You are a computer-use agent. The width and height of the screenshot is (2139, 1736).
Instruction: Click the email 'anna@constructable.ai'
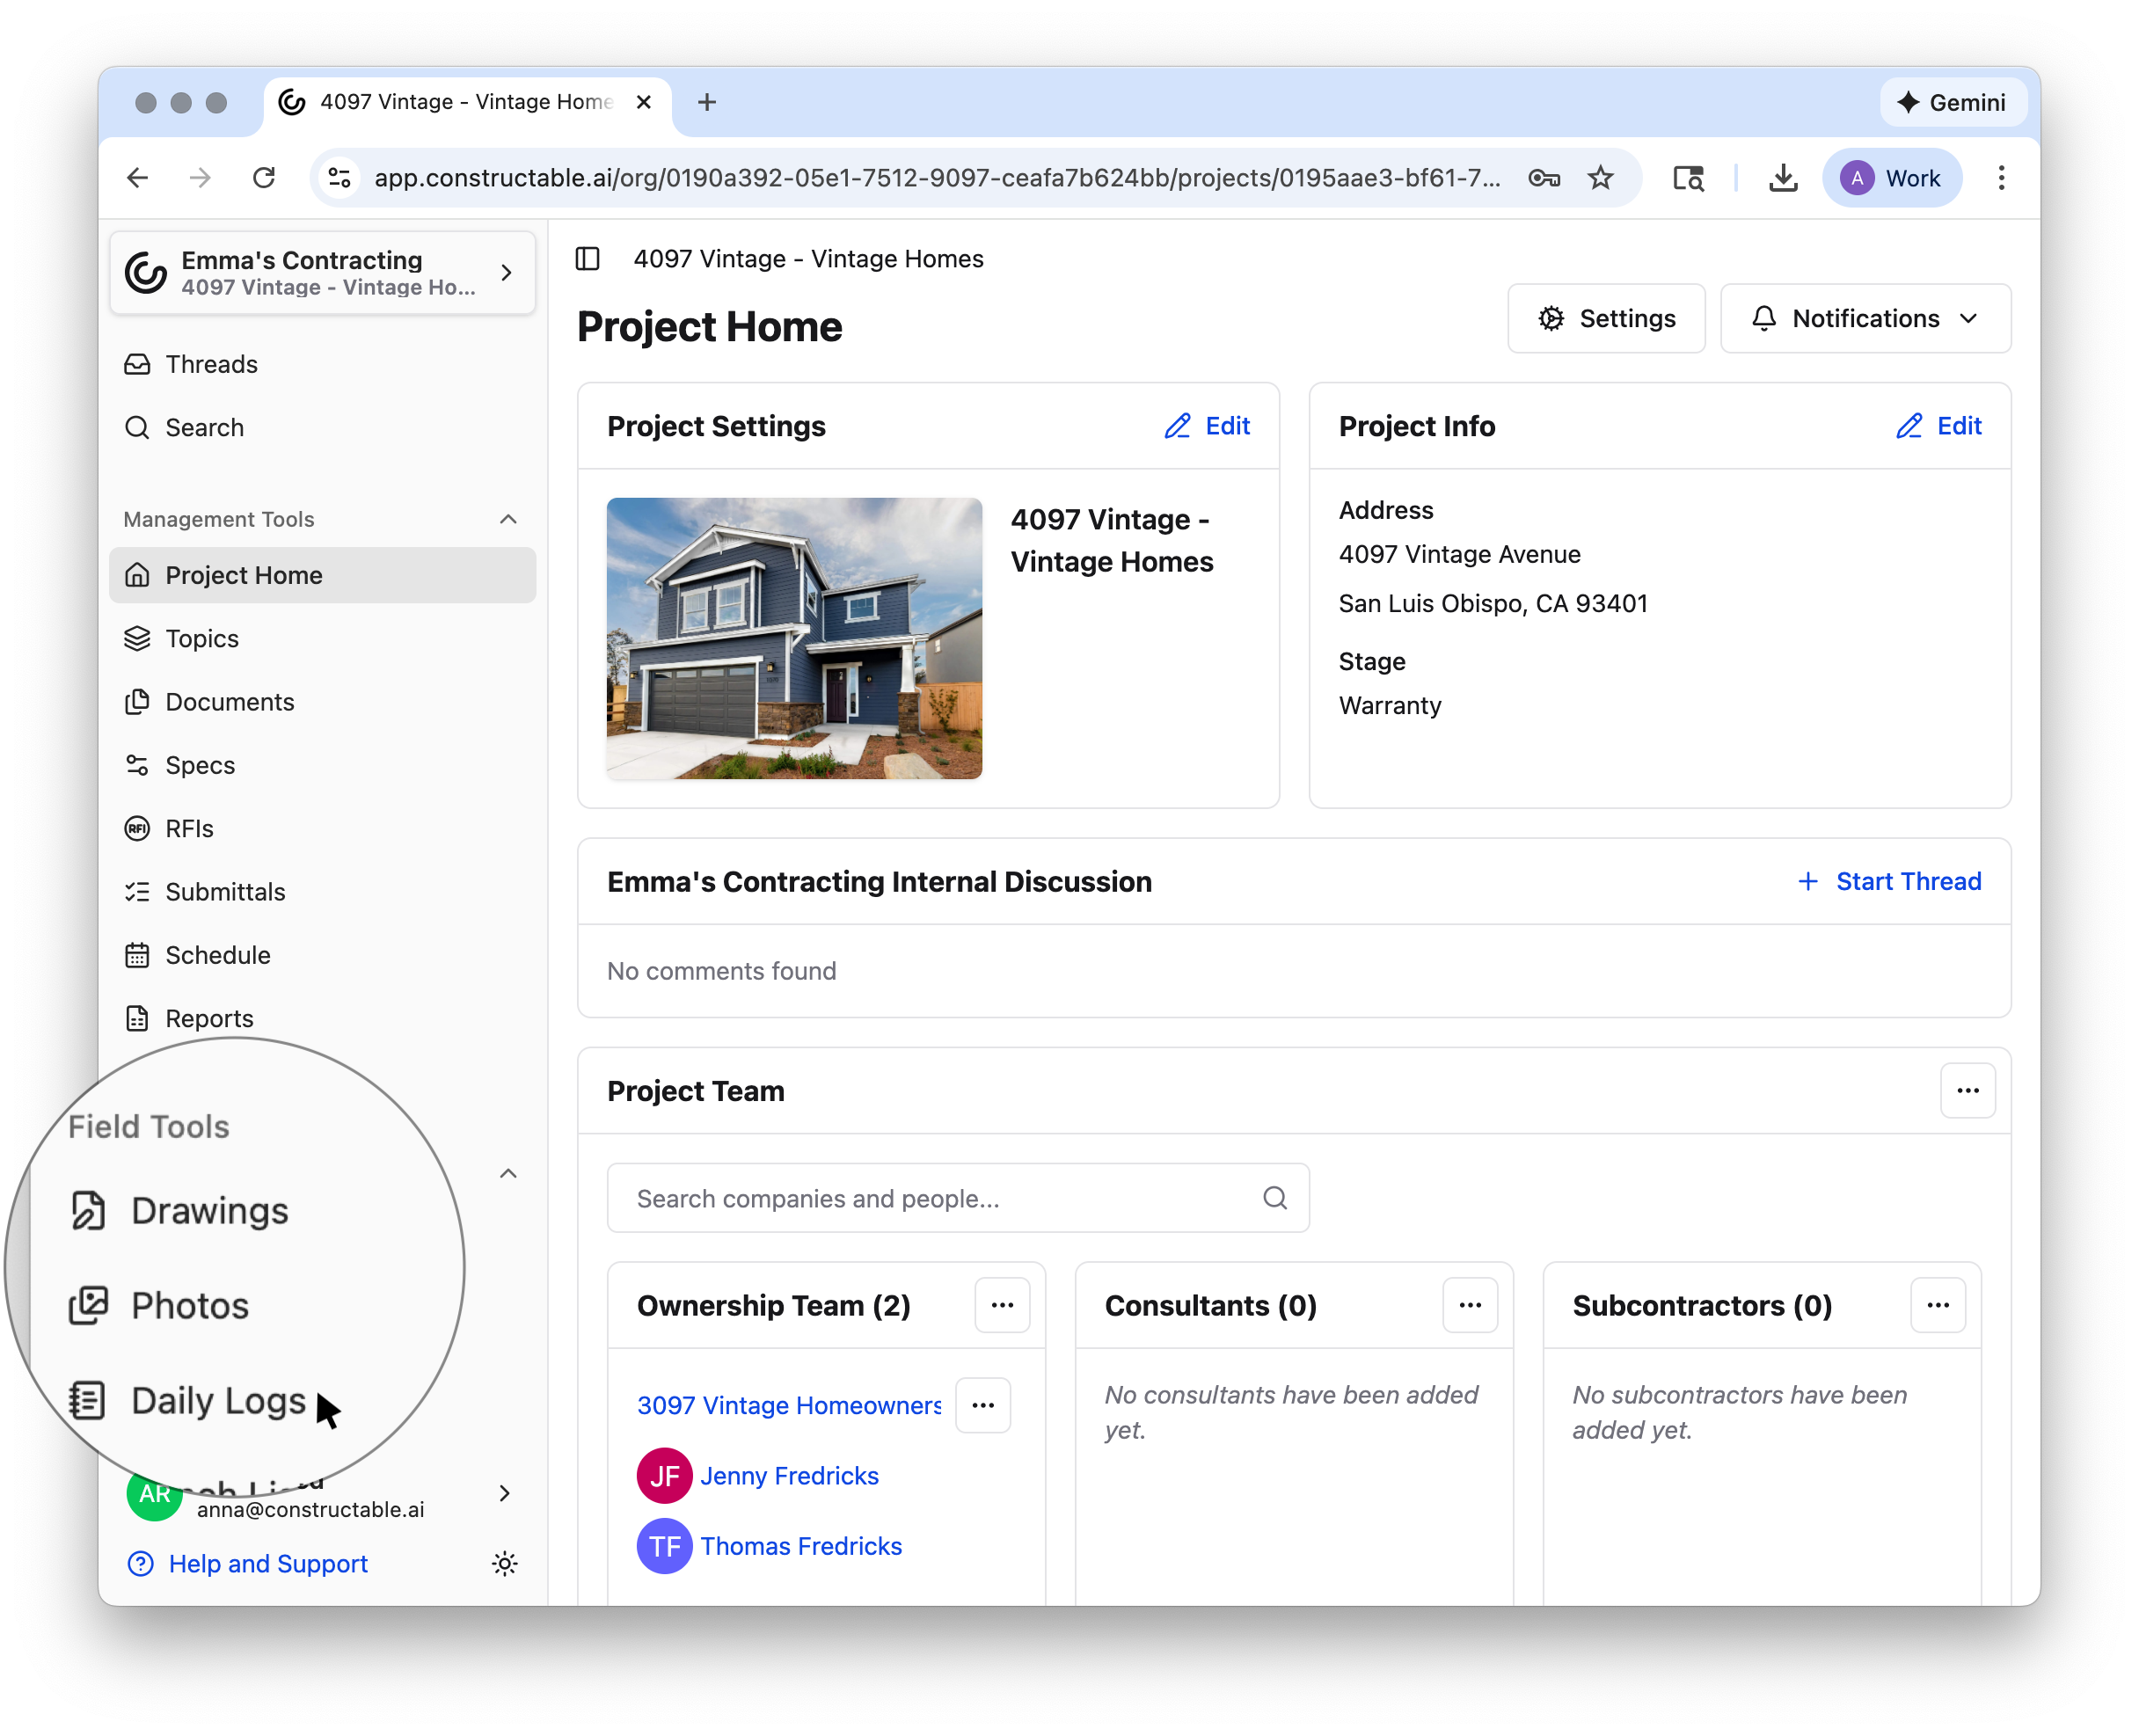tap(310, 1509)
